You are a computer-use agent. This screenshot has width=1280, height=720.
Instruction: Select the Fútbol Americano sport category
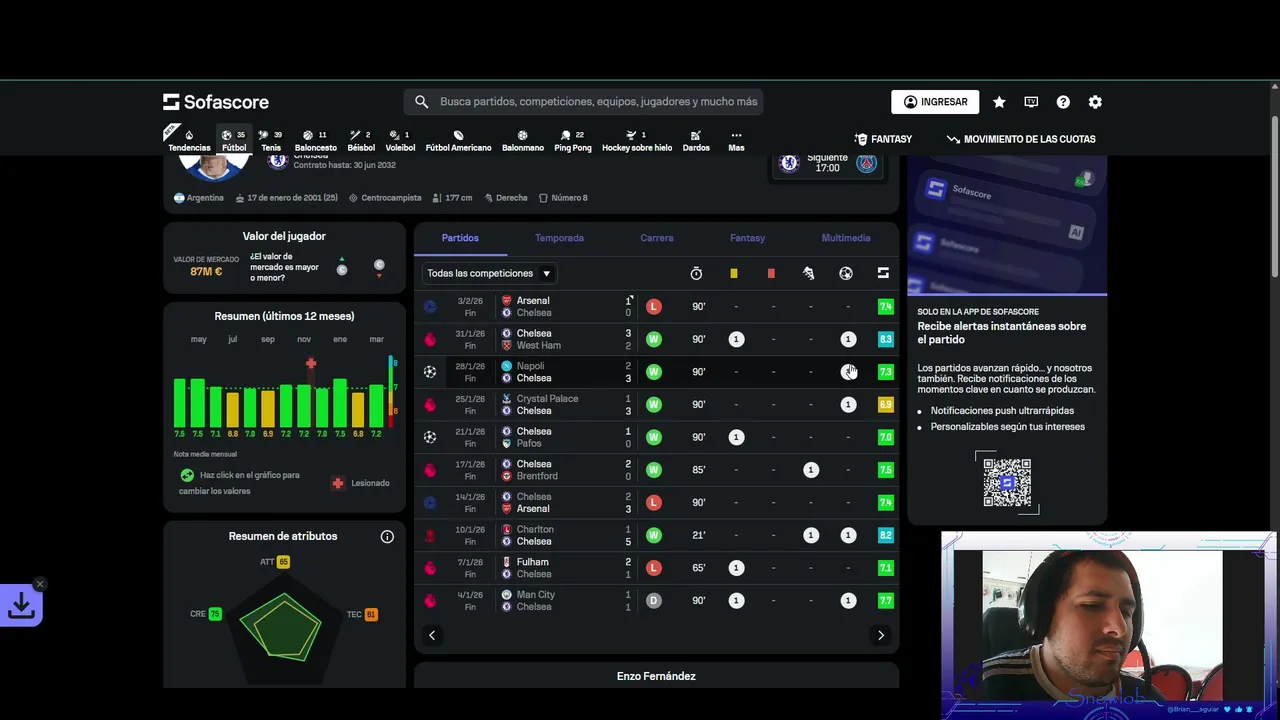tap(458, 140)
